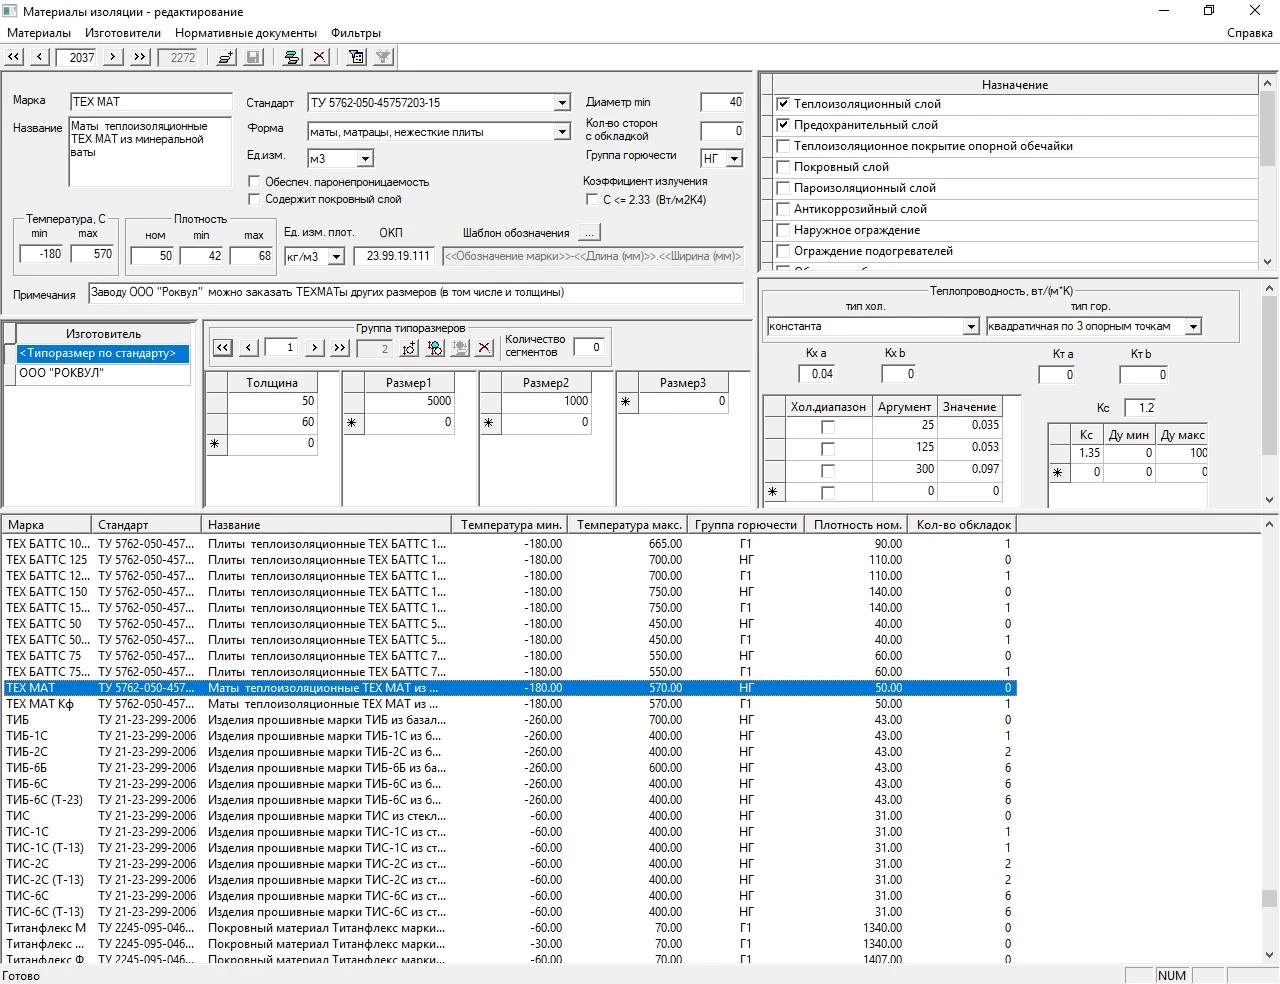This screenshot has width=1280, height=984.
Task: Expand тип хол. константа combo box
Action: [970, 327]
